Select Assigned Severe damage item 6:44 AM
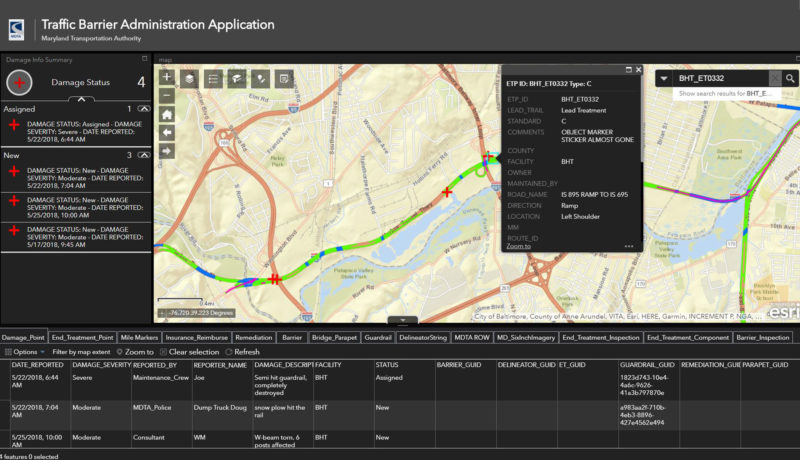Screen dimensions: 800x460 point(76,132)
